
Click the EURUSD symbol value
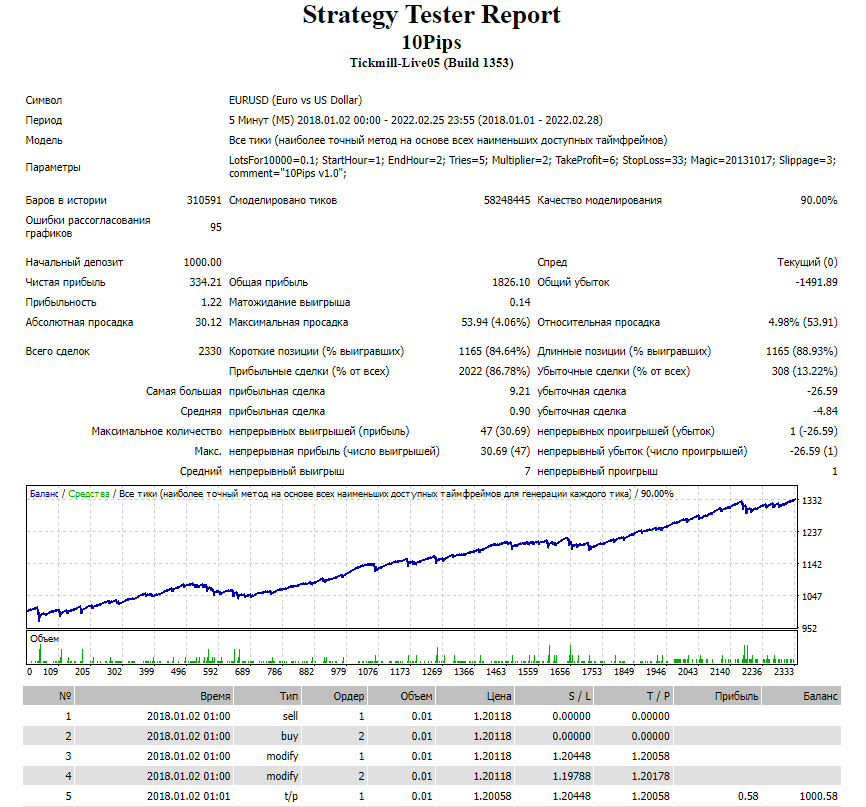click(295, 100)
